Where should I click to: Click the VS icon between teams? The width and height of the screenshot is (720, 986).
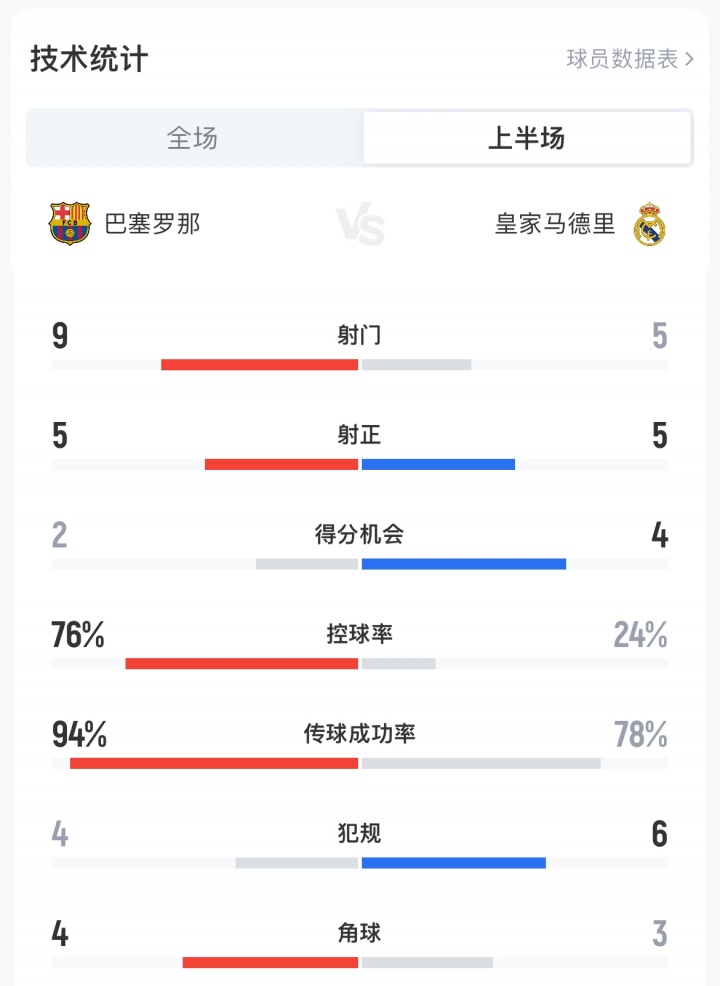360,226
